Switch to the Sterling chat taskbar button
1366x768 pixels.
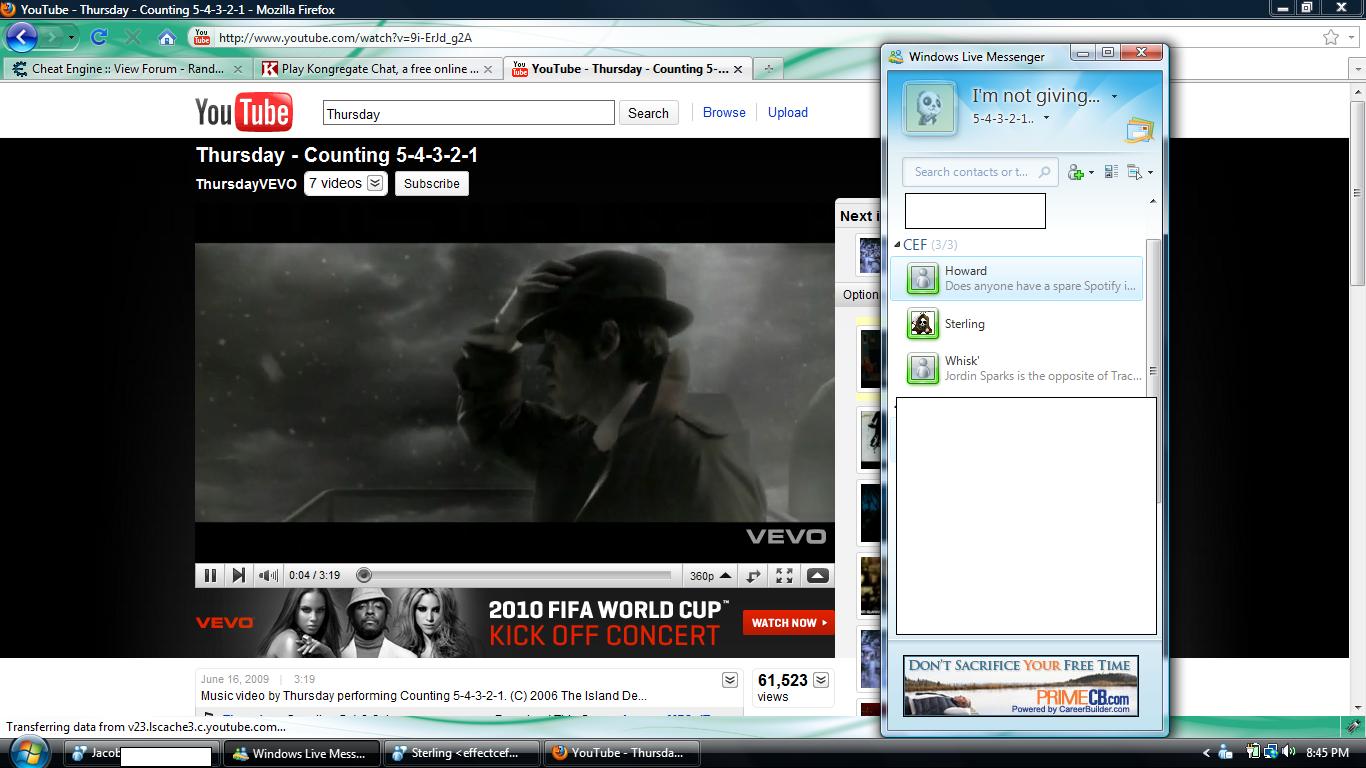point(461,753)
